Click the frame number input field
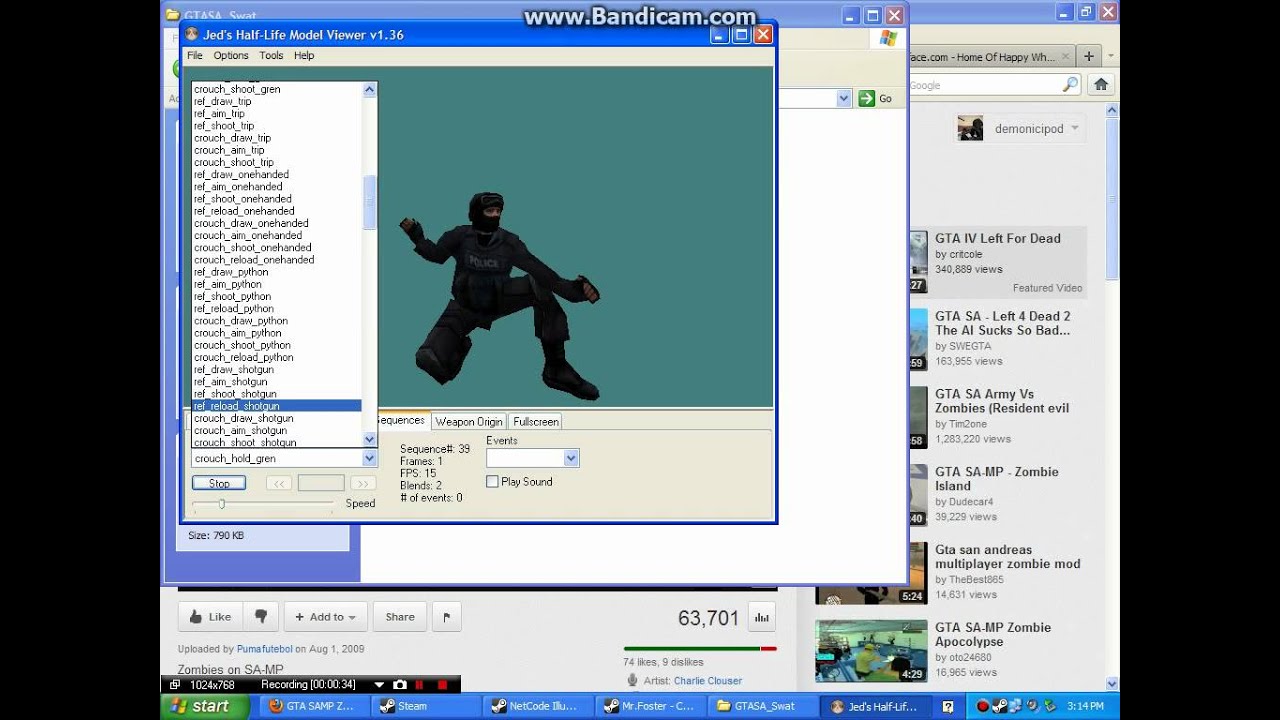 coord(321,484)
